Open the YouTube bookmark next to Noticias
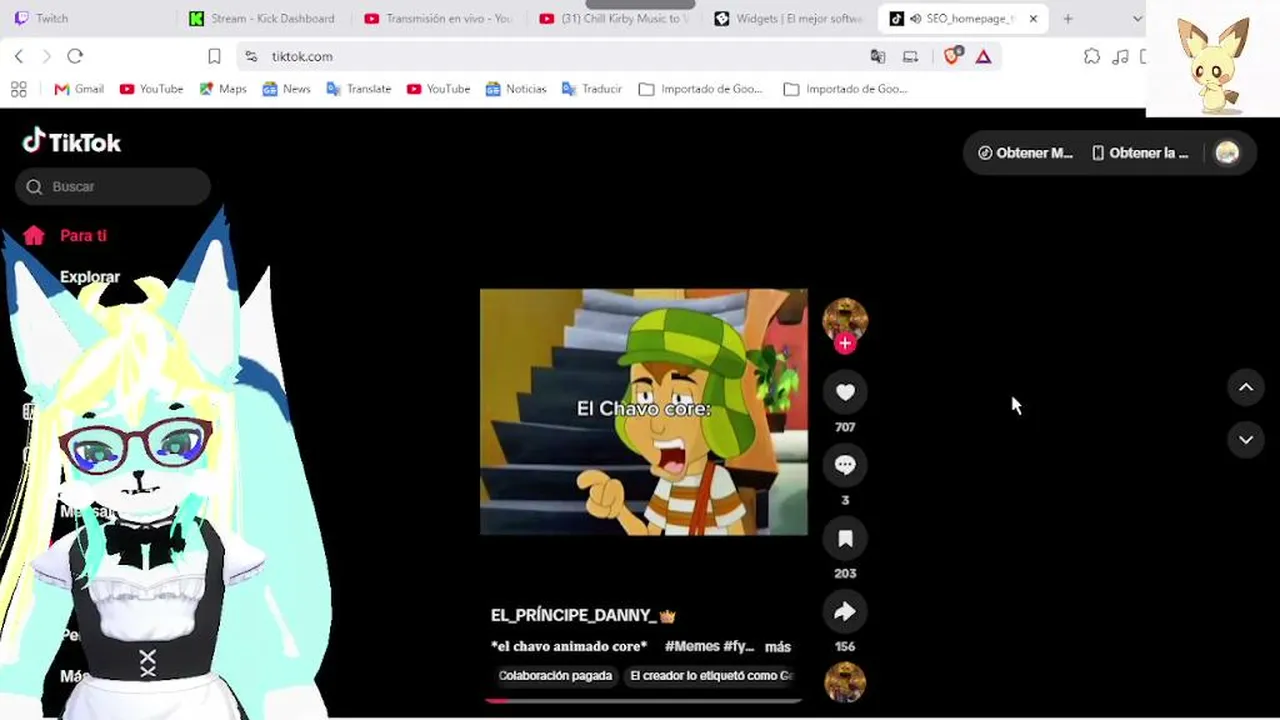 pyautogui.click(x=438, y=89)
